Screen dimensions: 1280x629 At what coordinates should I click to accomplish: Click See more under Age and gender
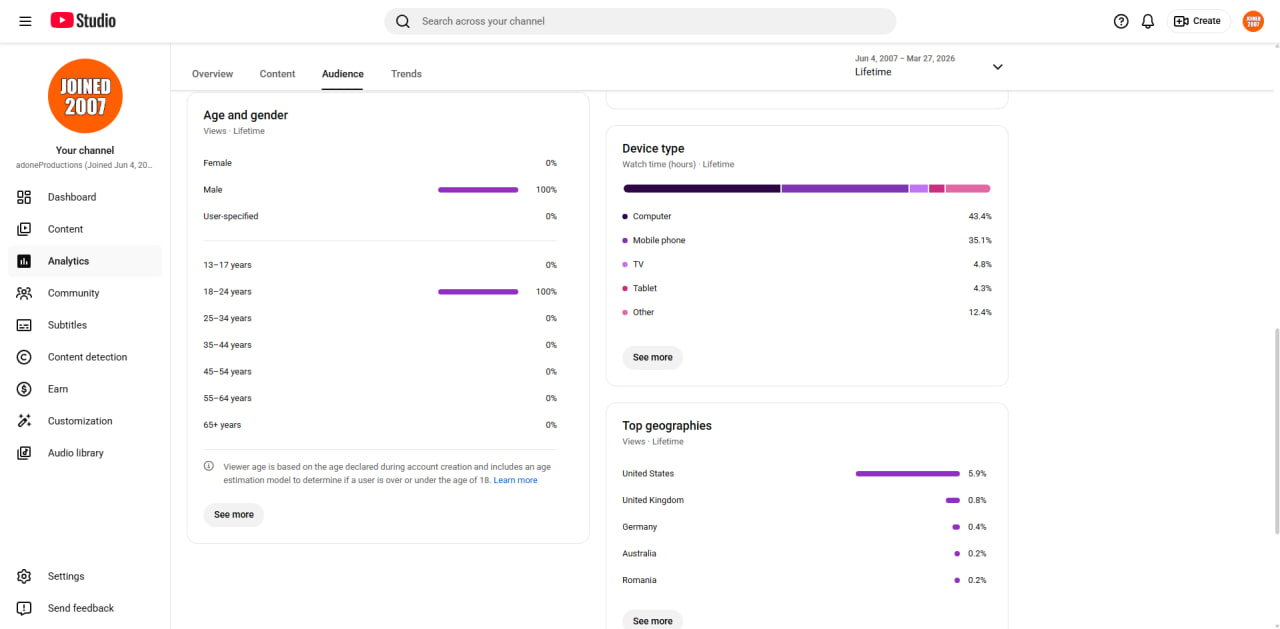tap(234, 514)
